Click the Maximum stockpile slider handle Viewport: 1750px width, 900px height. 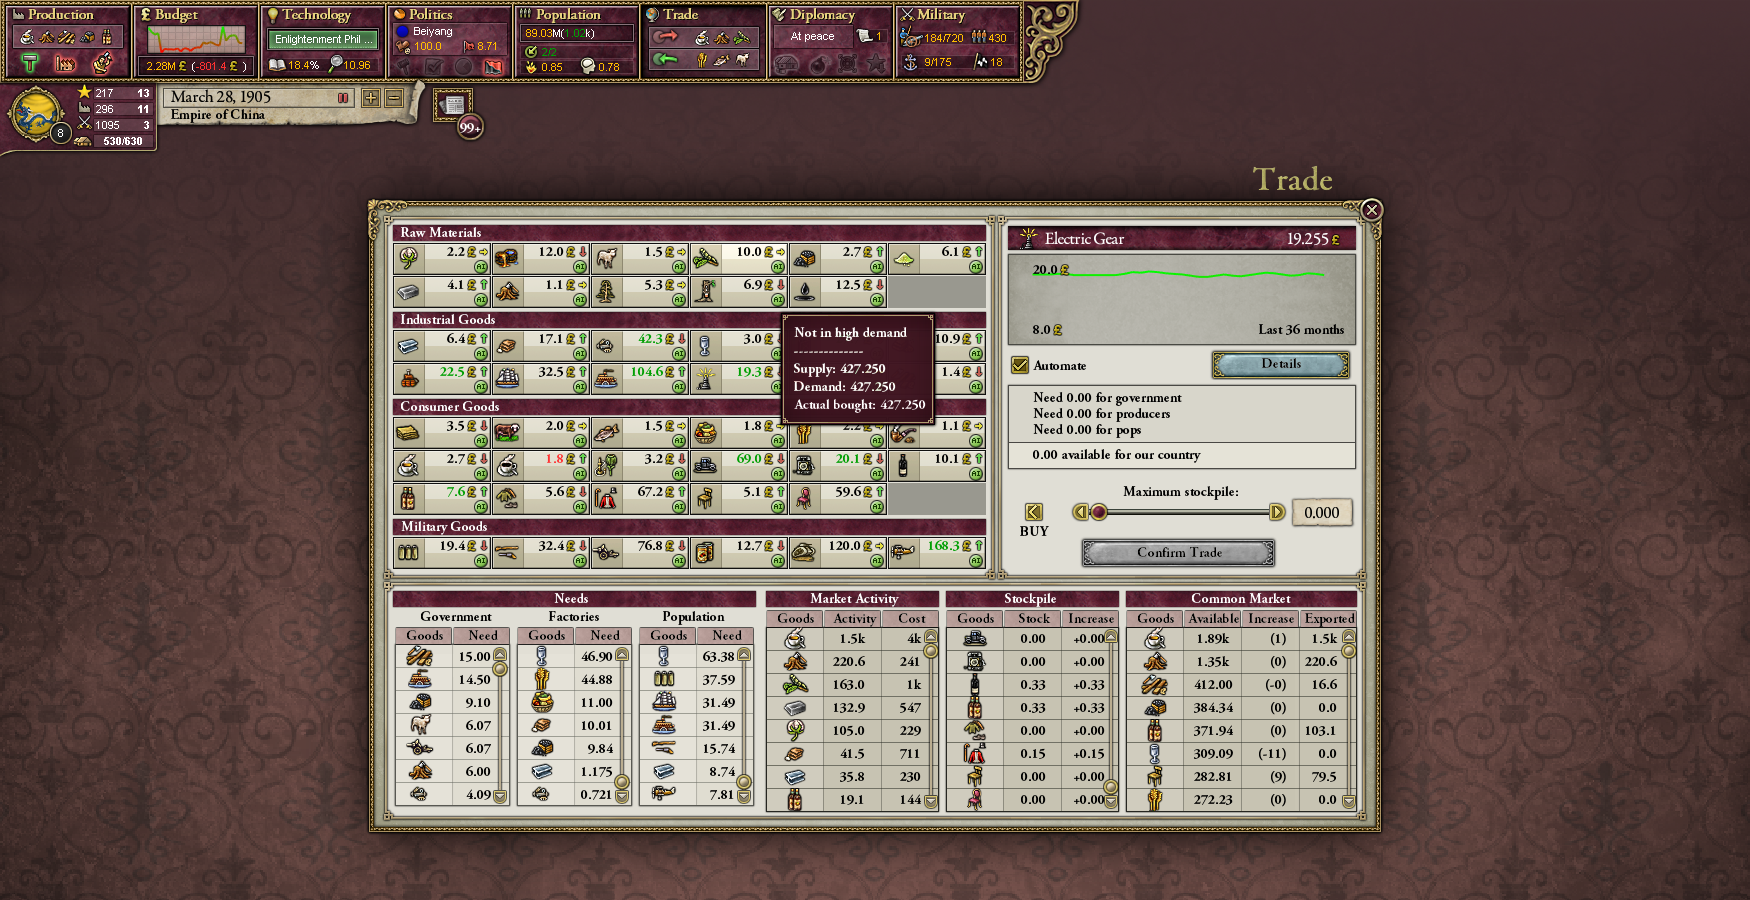[x=1099, y=513]
